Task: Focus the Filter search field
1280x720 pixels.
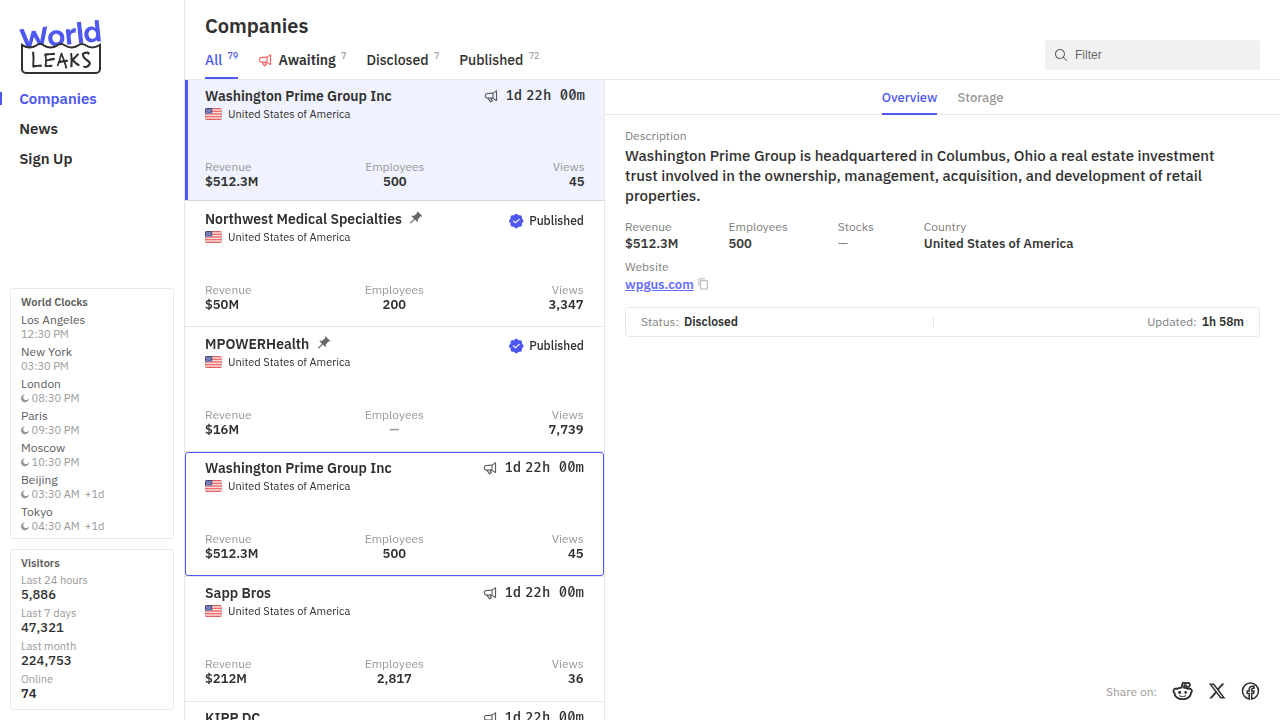Action: pos(1160,55)
